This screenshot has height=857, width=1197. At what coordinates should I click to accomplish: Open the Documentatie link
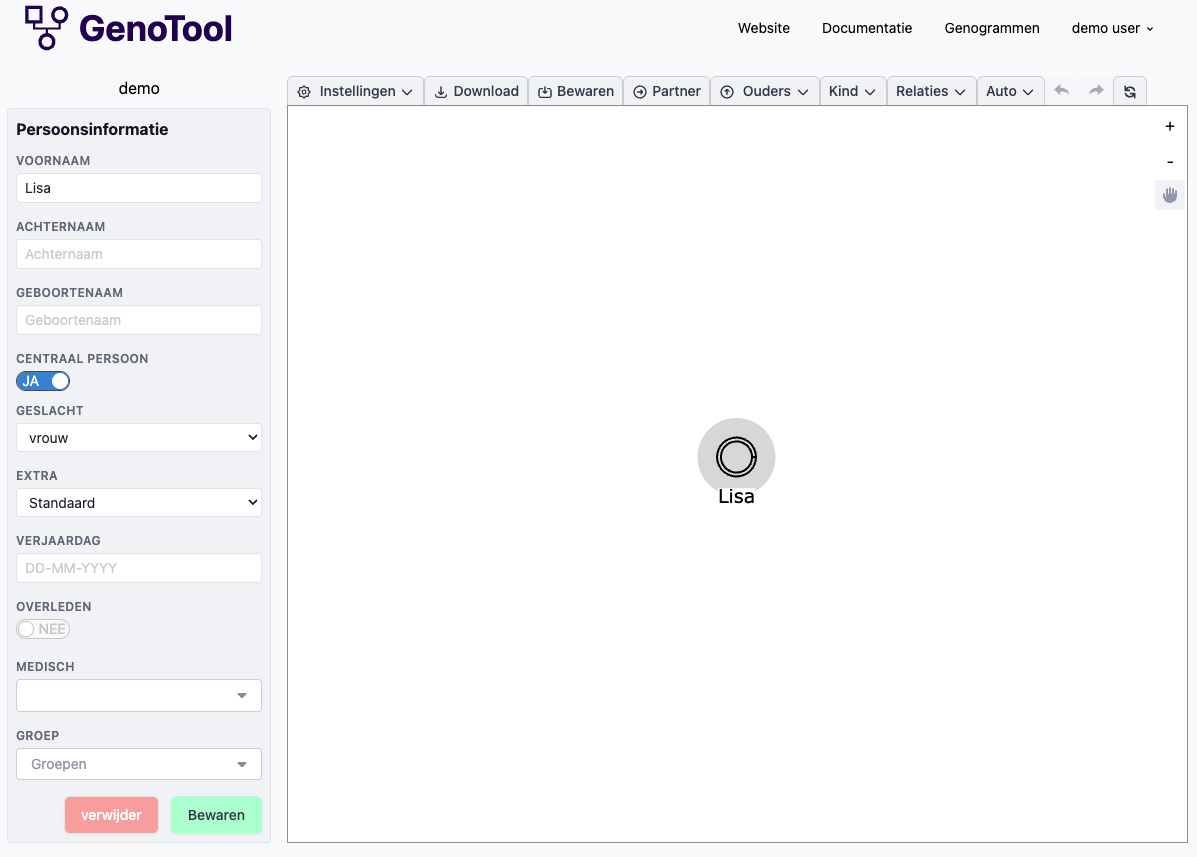tap(867, 28)
